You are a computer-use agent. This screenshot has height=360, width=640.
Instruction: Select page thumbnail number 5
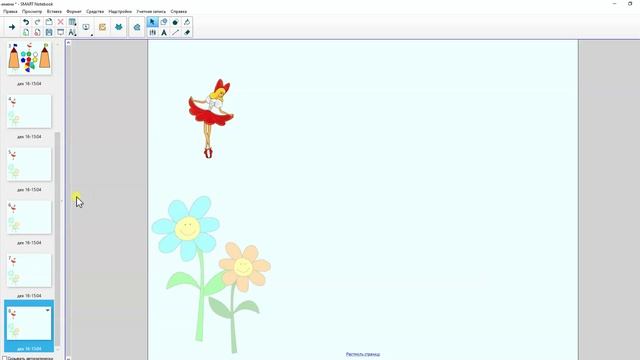(x=29, y=164)
